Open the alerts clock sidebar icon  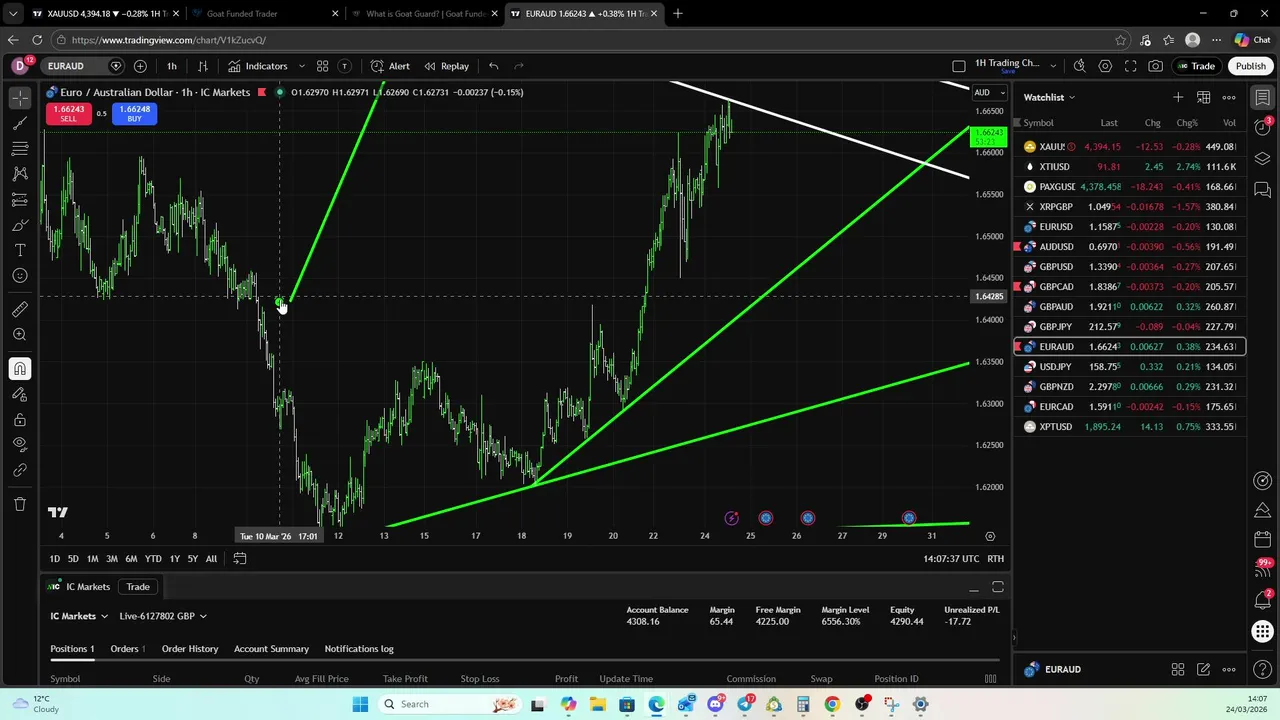(x=1263, y=127)
